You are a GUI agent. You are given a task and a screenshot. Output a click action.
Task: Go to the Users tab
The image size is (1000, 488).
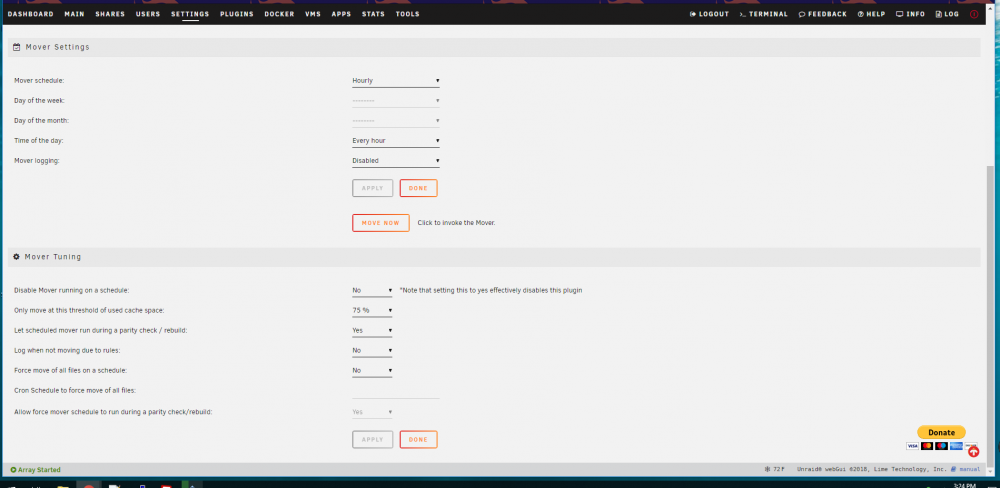[x=148, y=14]
